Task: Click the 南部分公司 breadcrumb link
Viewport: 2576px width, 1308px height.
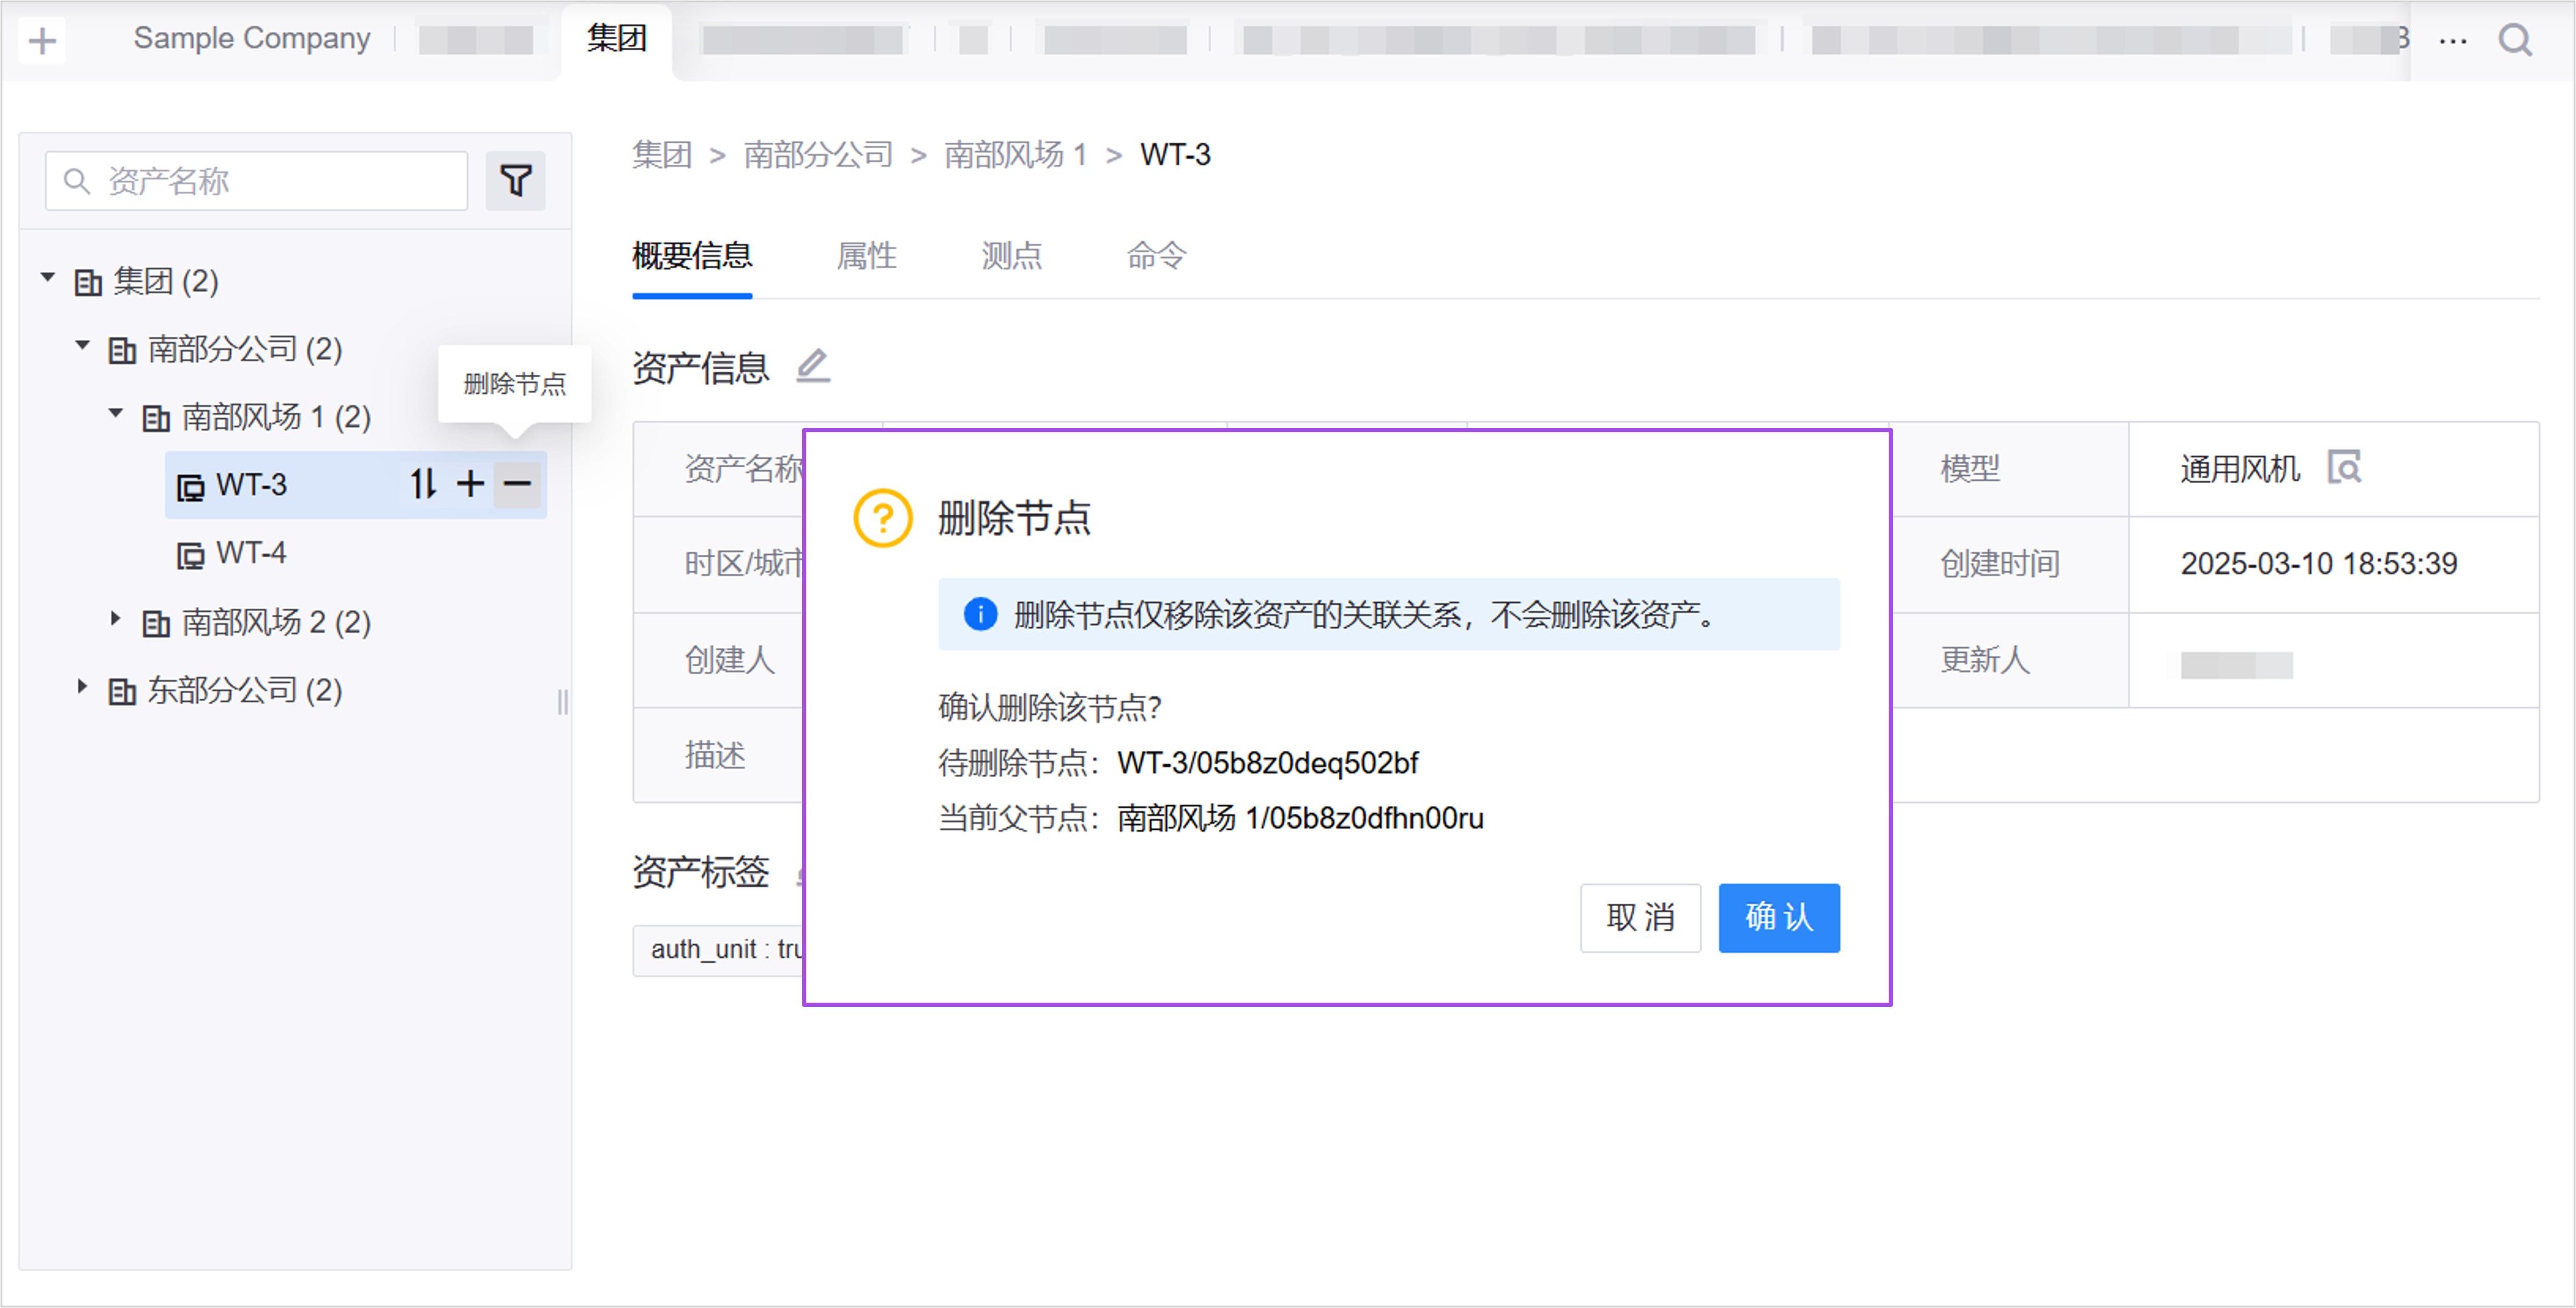Action: coord(817,155)
